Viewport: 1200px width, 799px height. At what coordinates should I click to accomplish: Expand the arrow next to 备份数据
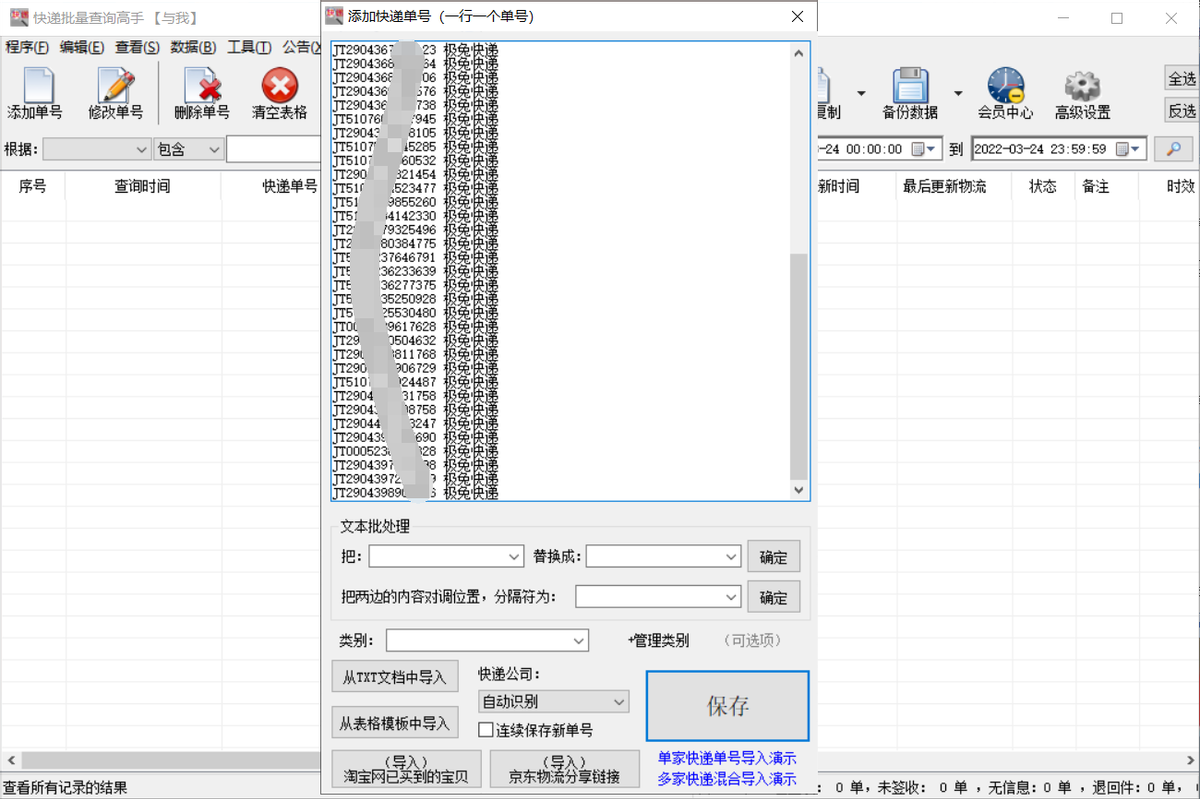pyautogui.click(x=958, y=93)
